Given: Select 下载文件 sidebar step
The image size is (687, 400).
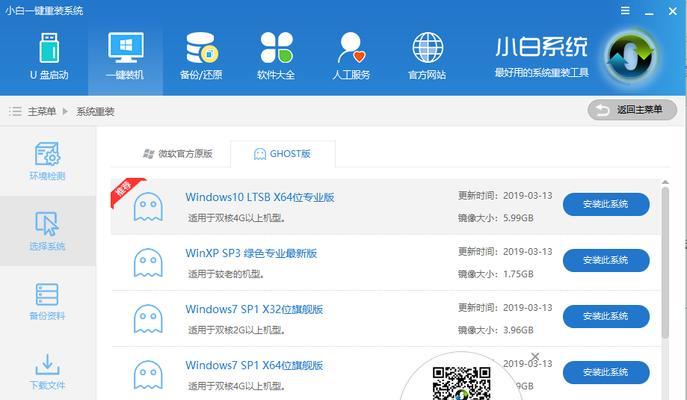Looking at the screenshot, I should (x=47, y=372).
